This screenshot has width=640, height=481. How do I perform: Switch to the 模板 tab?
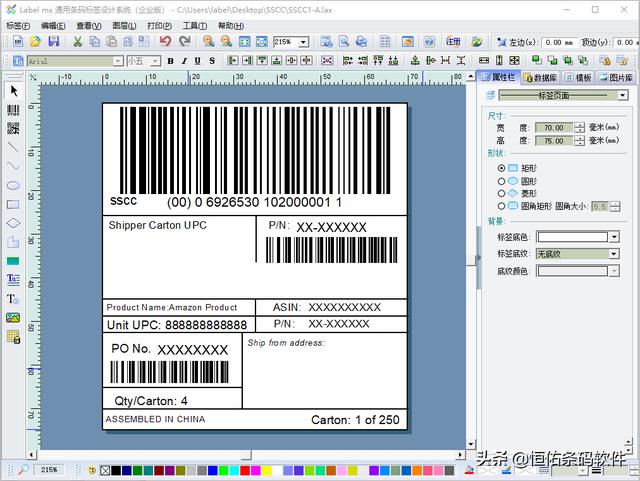(578, 78)
